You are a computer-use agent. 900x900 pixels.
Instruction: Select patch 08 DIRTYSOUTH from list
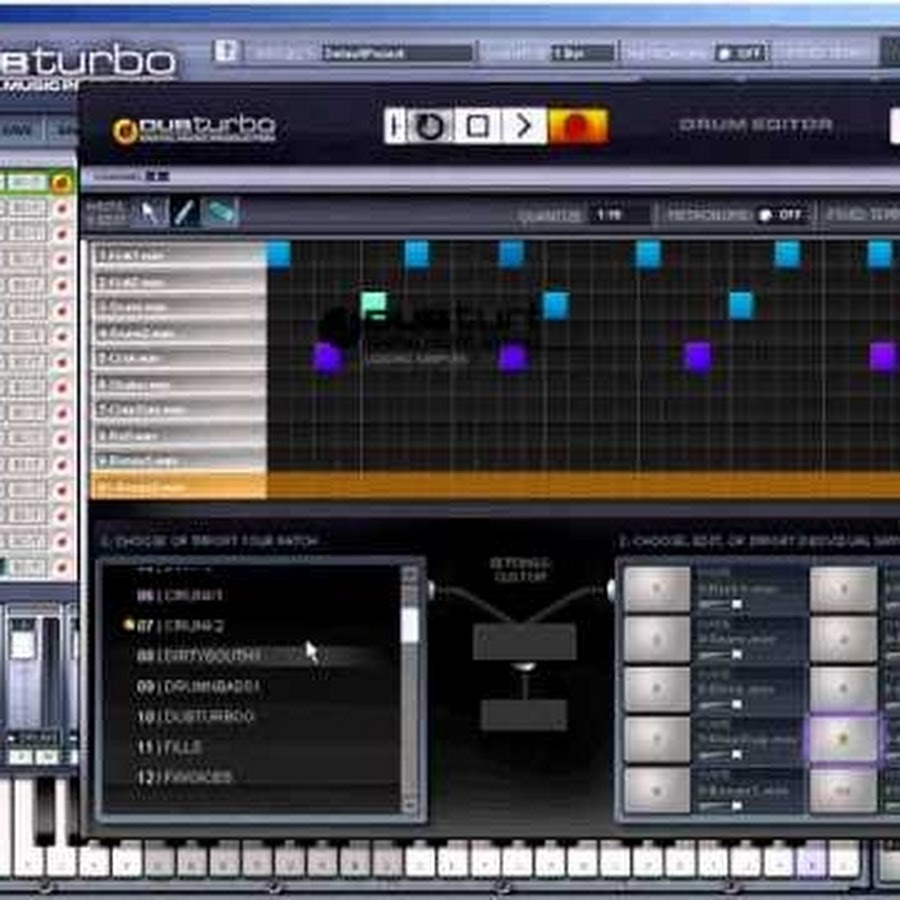(199, 656)
